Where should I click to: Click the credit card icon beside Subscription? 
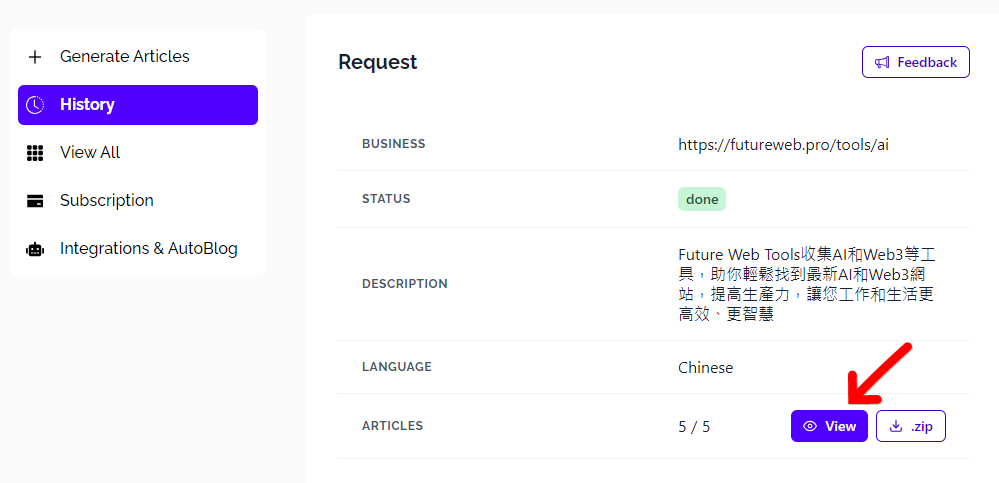pos(35,201)
